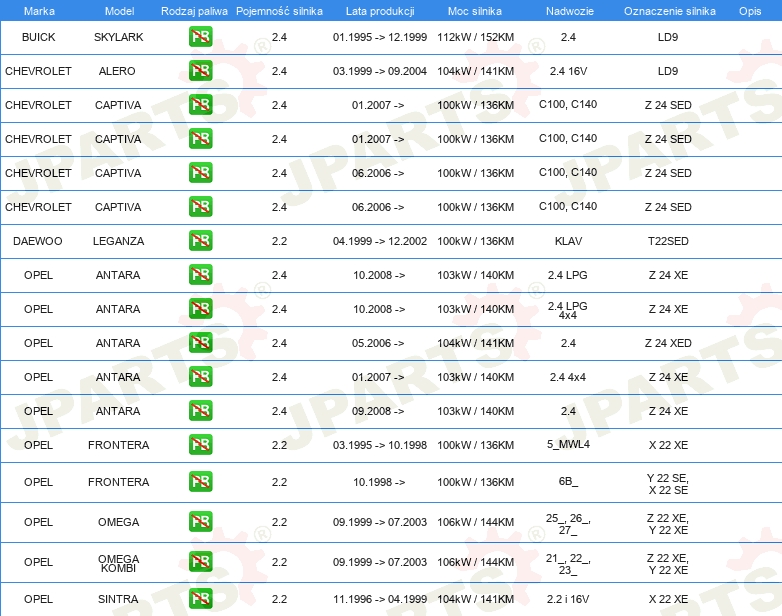This screenshot has height=616, width=782.
Task: Select the SINTRA model cell
Action: 118,599
